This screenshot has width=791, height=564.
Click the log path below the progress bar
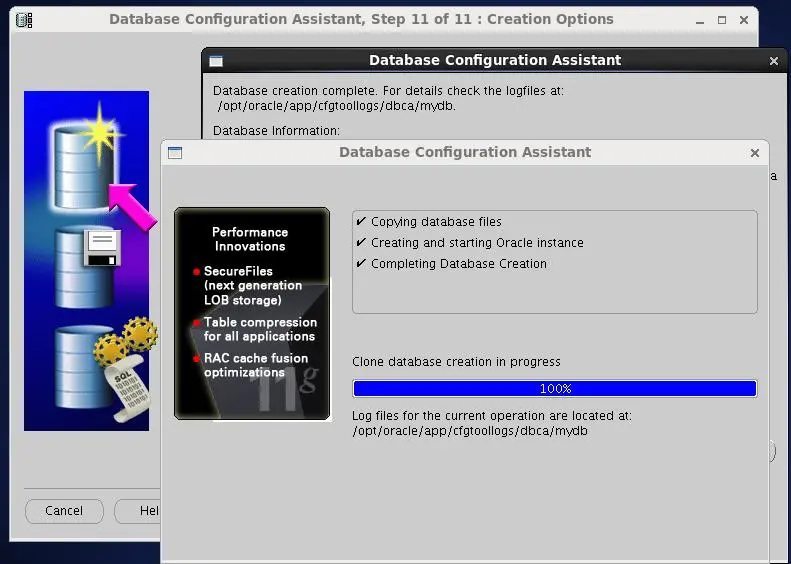pos(470,431)
